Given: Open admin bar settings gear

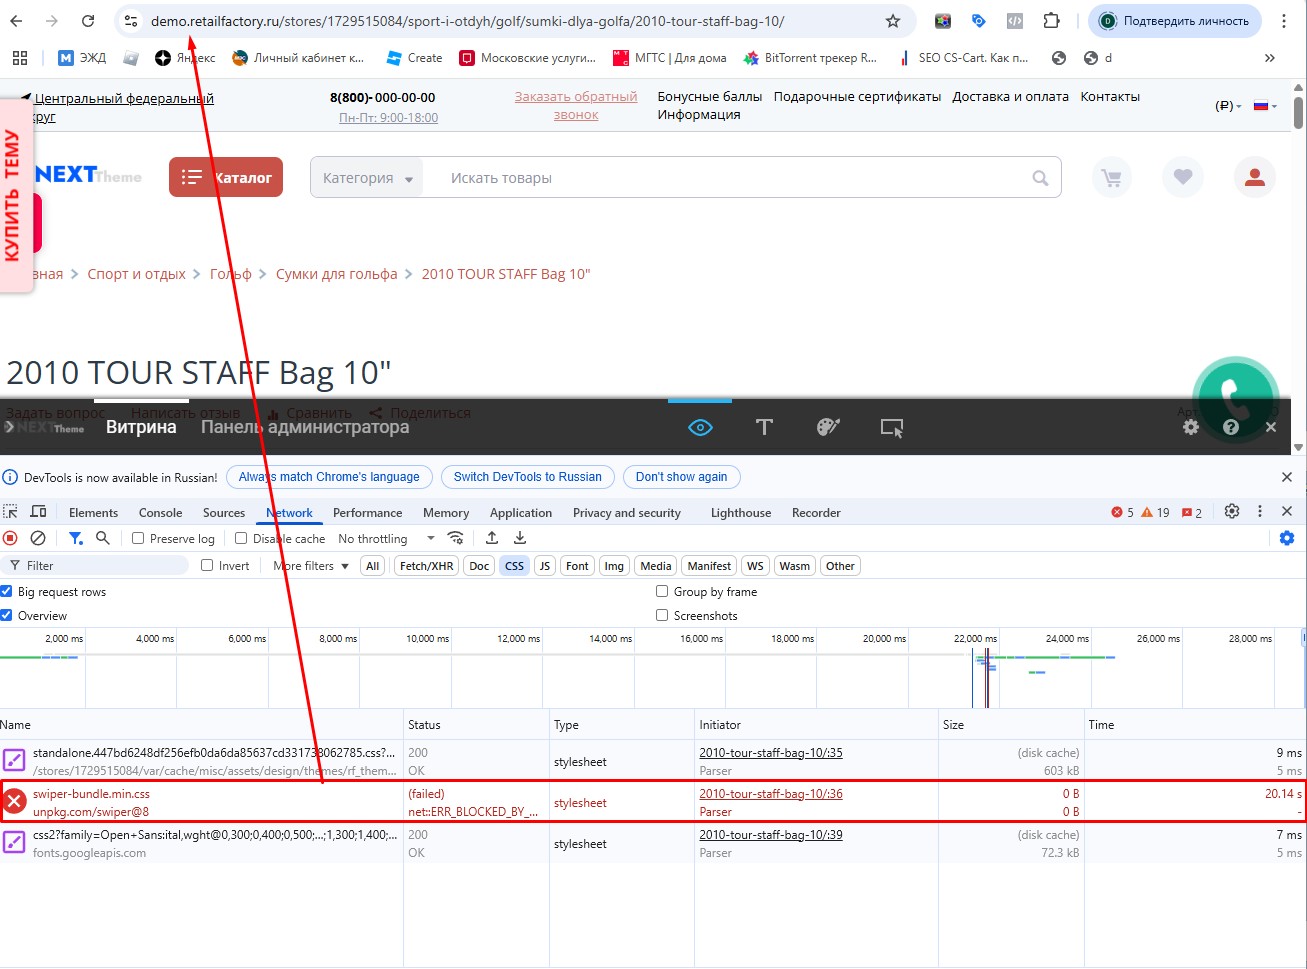Looking at the screenshot, I should [x=1191, y=427].
